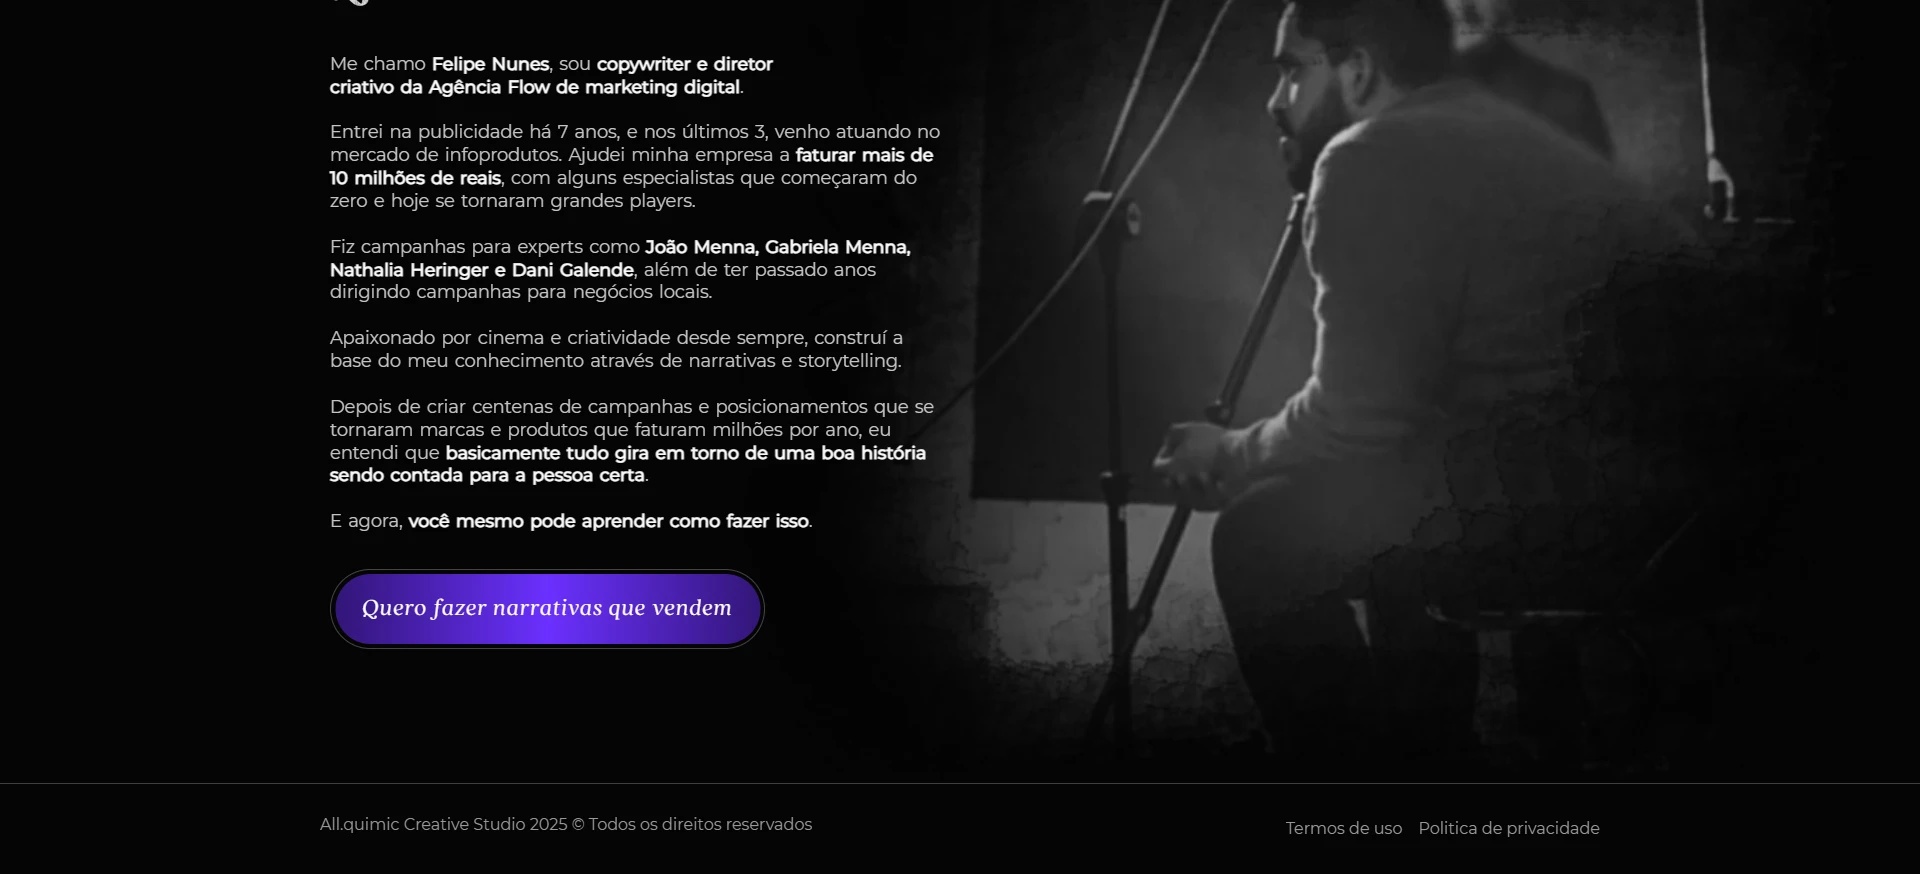Open the 'Politica de privacidade' footer link
The width and height of the screenshot is (1920, 874).
[1508, 828]
